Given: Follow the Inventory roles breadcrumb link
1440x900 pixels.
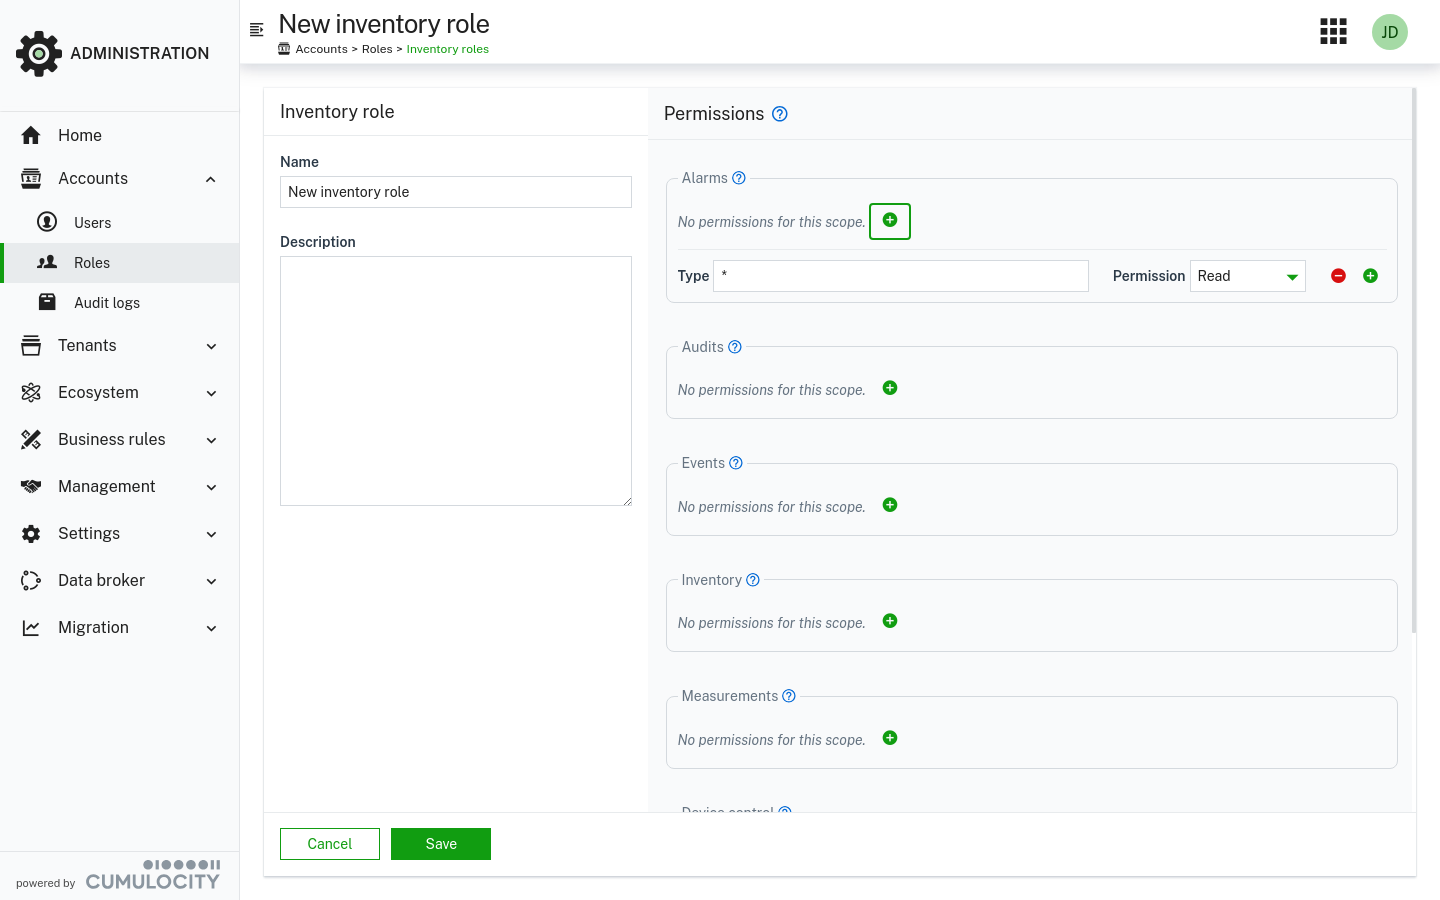Looking at the screenshot, I should pyautogui.click(x=447, y=49).
